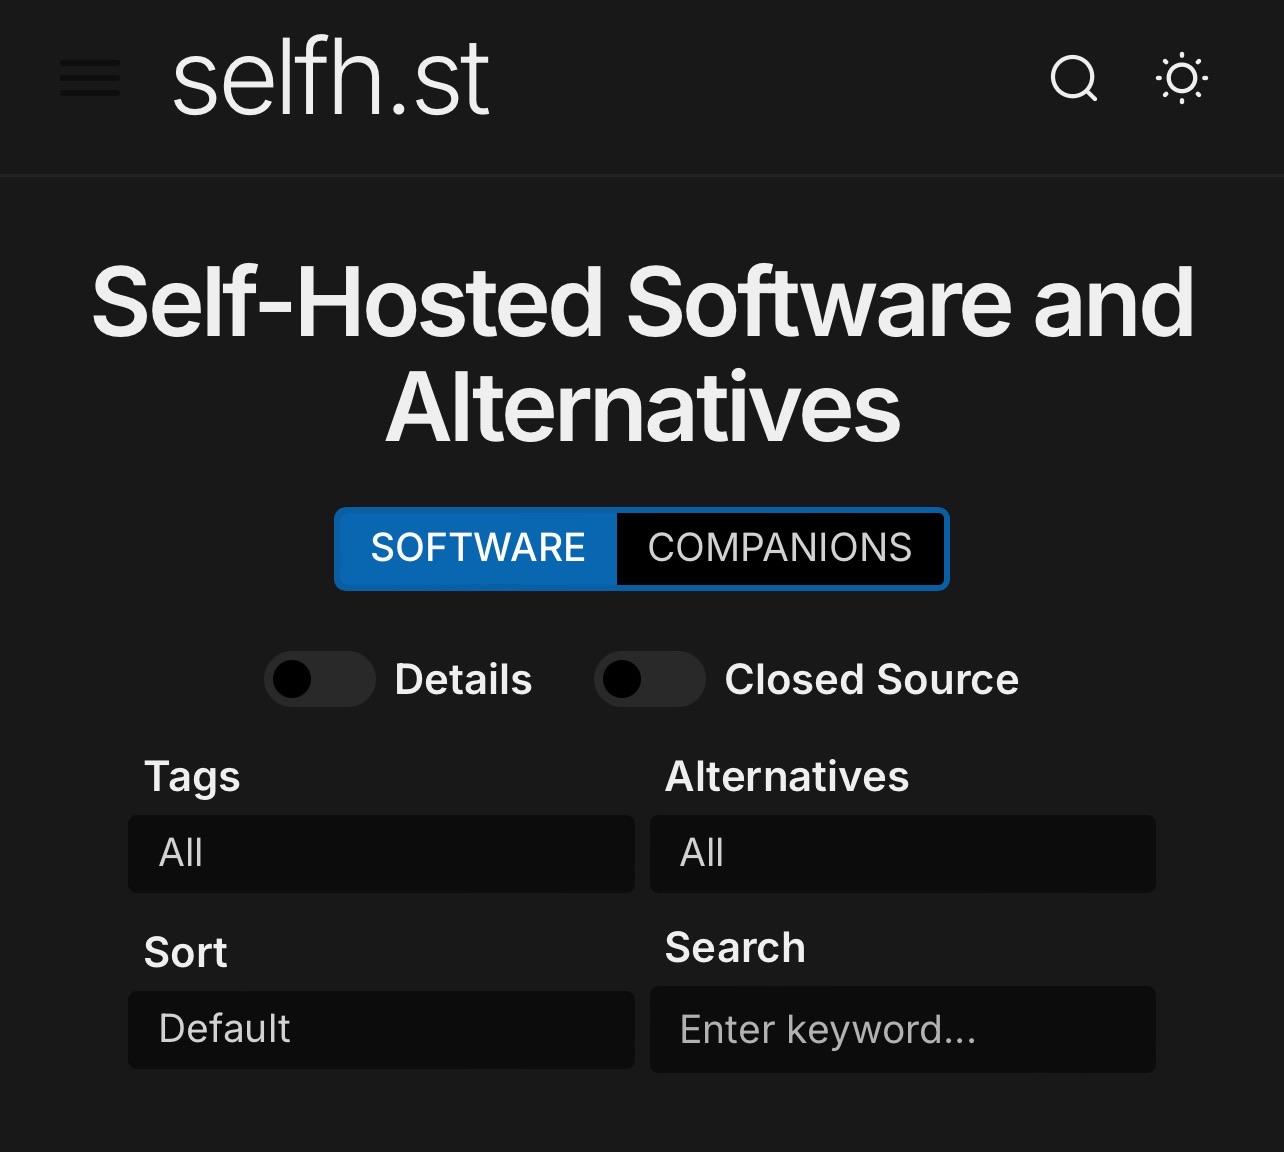Click the Closed Source label text
Screen dimensions: 1284x1152
pos(871,679)
